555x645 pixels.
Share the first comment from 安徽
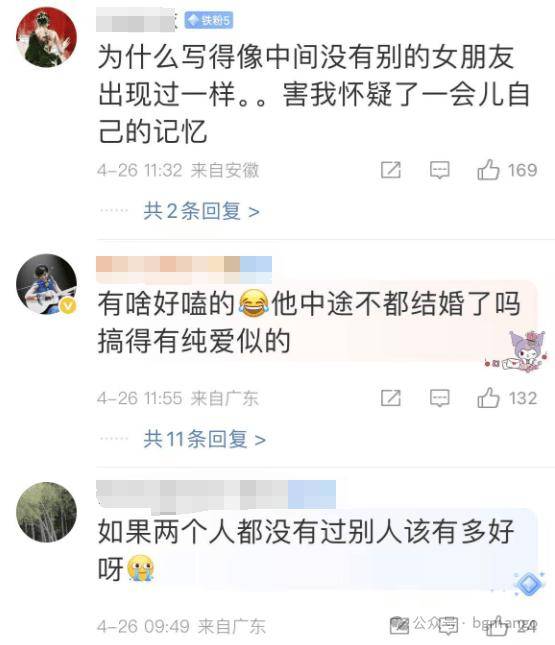pyautogui.click(x=390, y=170)
